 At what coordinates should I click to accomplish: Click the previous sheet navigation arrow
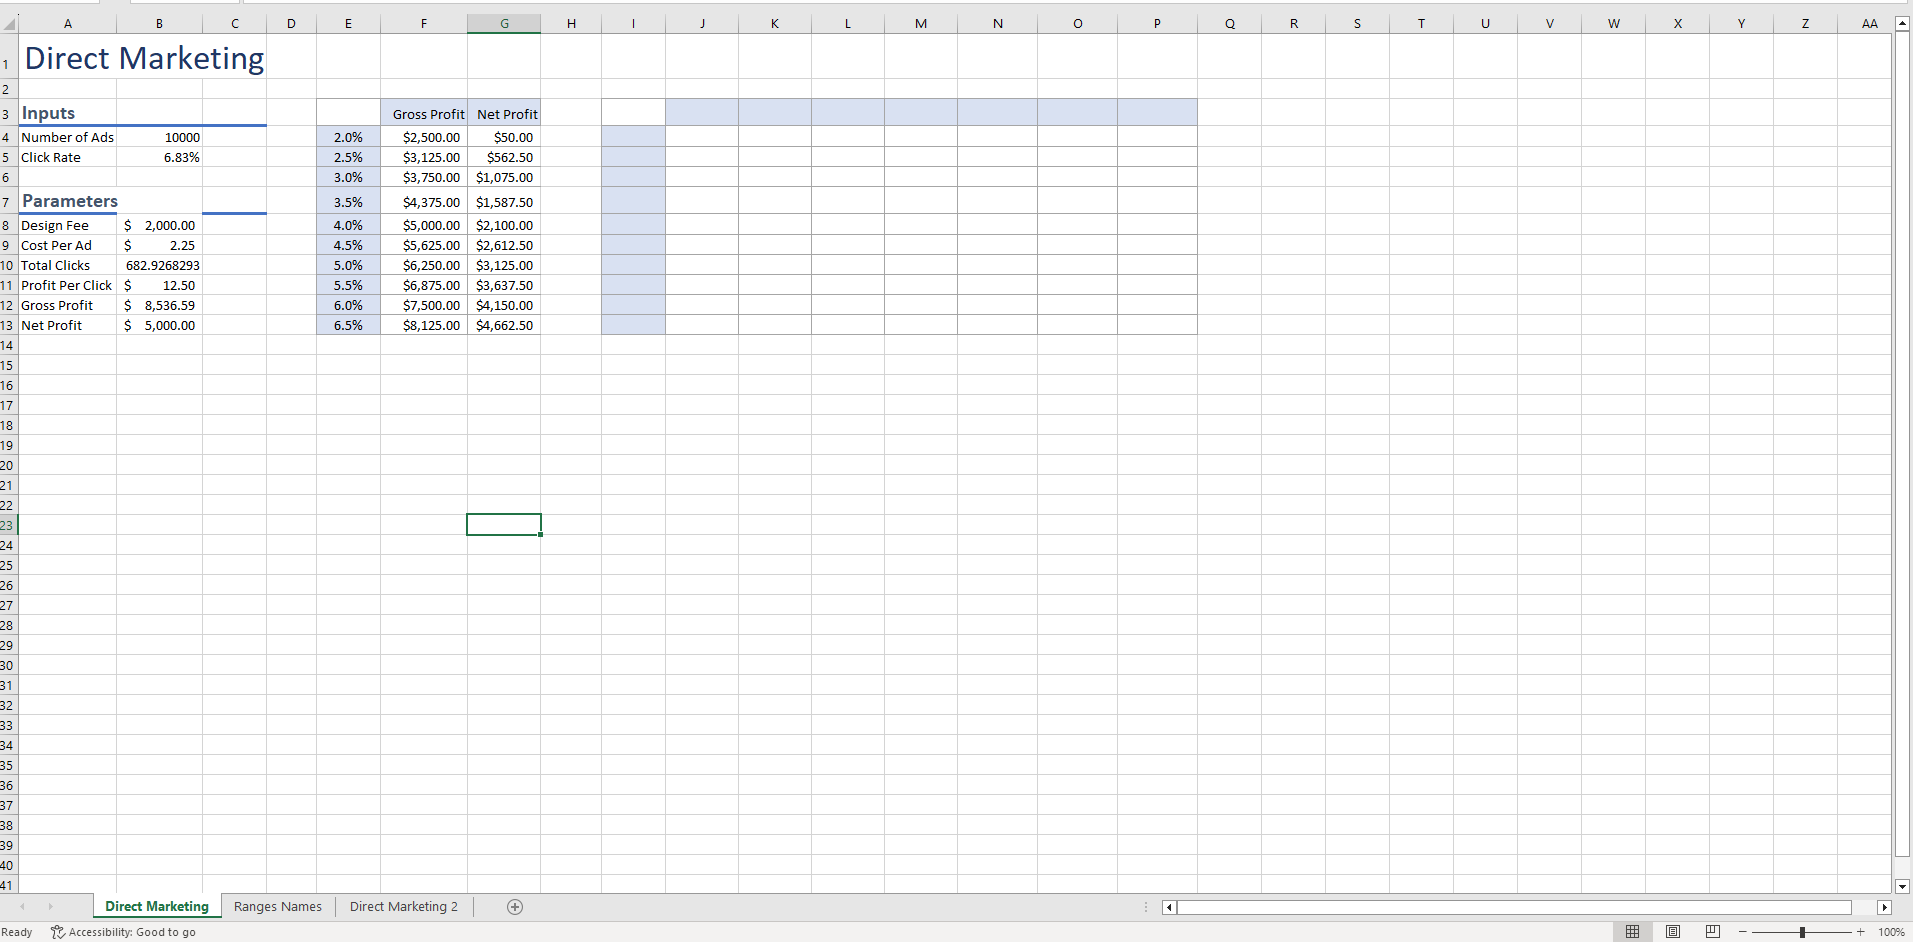pyautogui.click(x=22, y=907)
